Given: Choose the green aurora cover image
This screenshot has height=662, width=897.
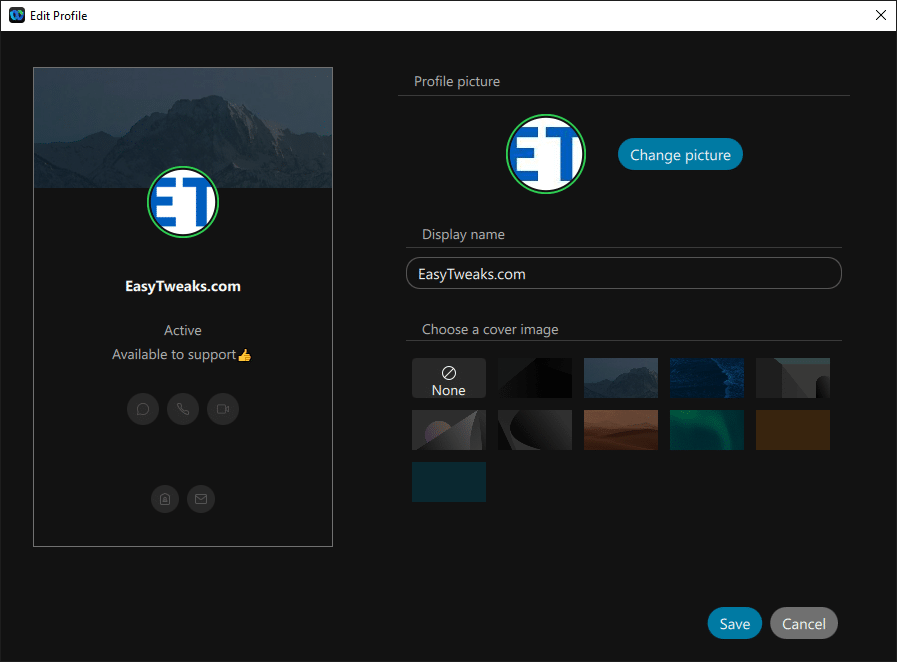Looking at the screenshot, I should (707, 430).
